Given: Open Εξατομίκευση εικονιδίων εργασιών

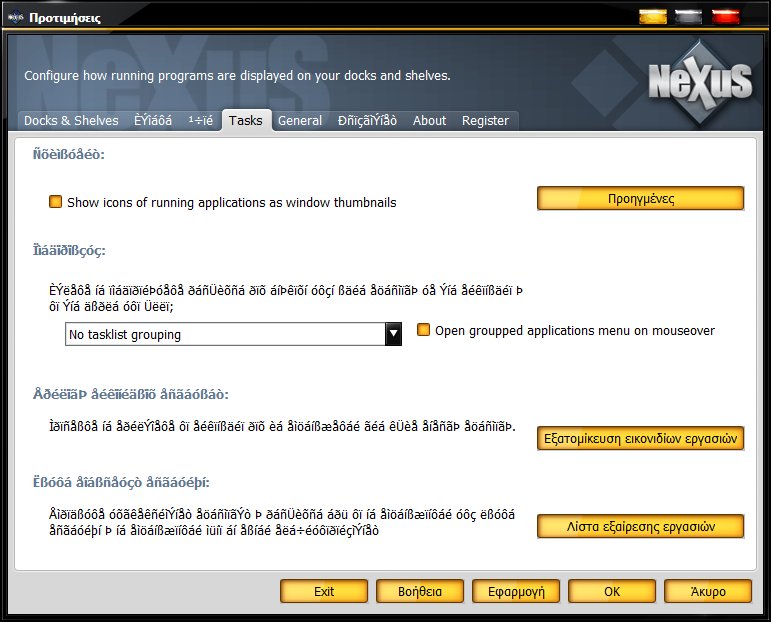Looking at the screenshot, I should coord(640,438).
